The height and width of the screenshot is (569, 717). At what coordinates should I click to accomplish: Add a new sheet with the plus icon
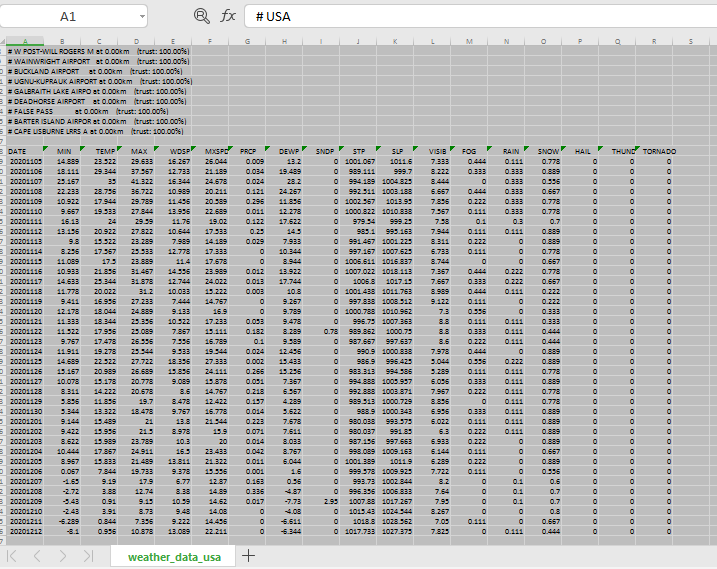(x=248, y=556)
